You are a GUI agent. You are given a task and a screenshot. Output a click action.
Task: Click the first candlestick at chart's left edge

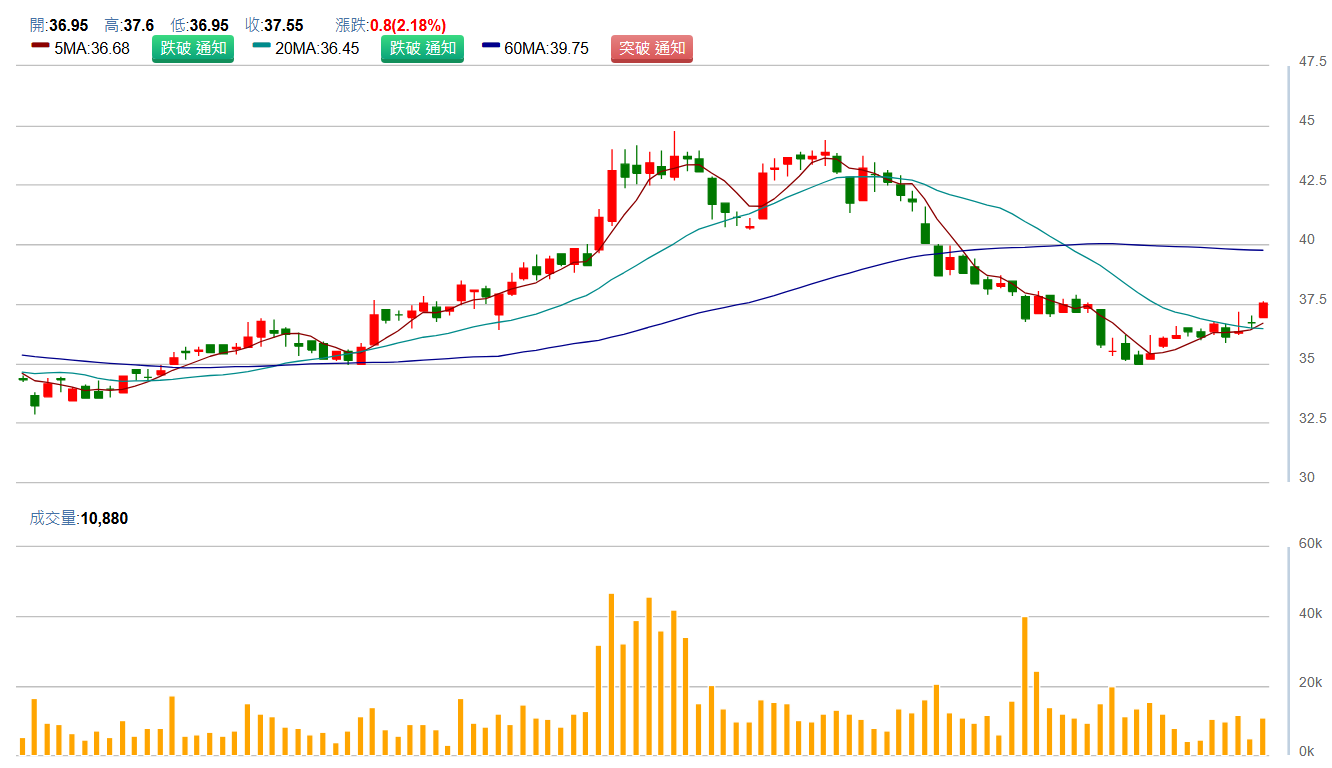coord(23,378)
